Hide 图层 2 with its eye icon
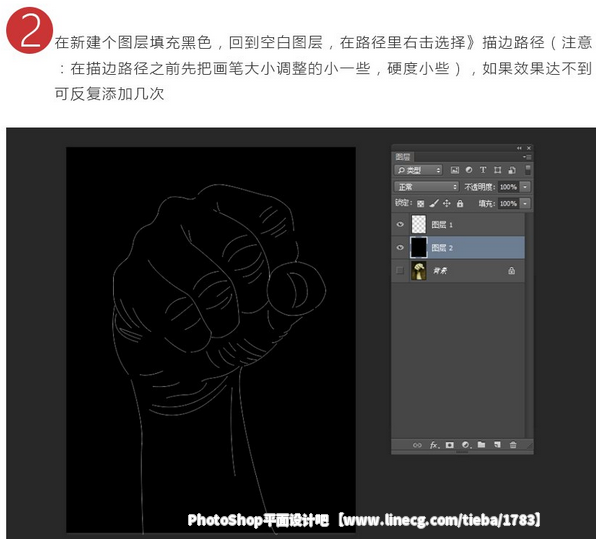This screenshot has width=596, height=539. tap(400, 247)
